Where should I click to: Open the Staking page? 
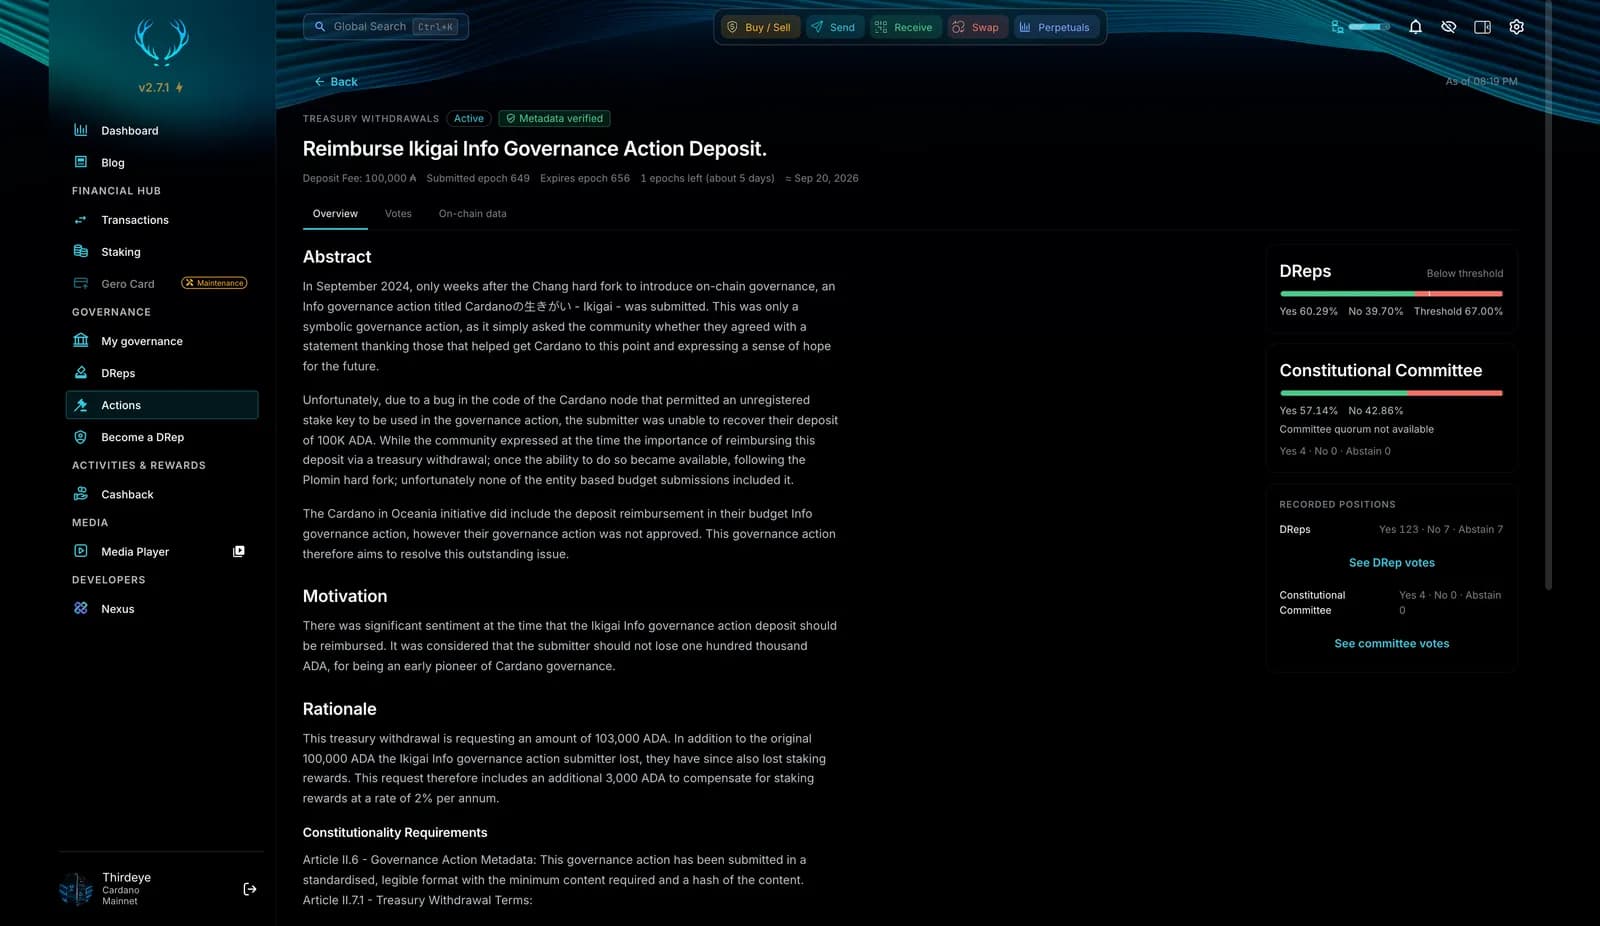(x=161, y=252)
